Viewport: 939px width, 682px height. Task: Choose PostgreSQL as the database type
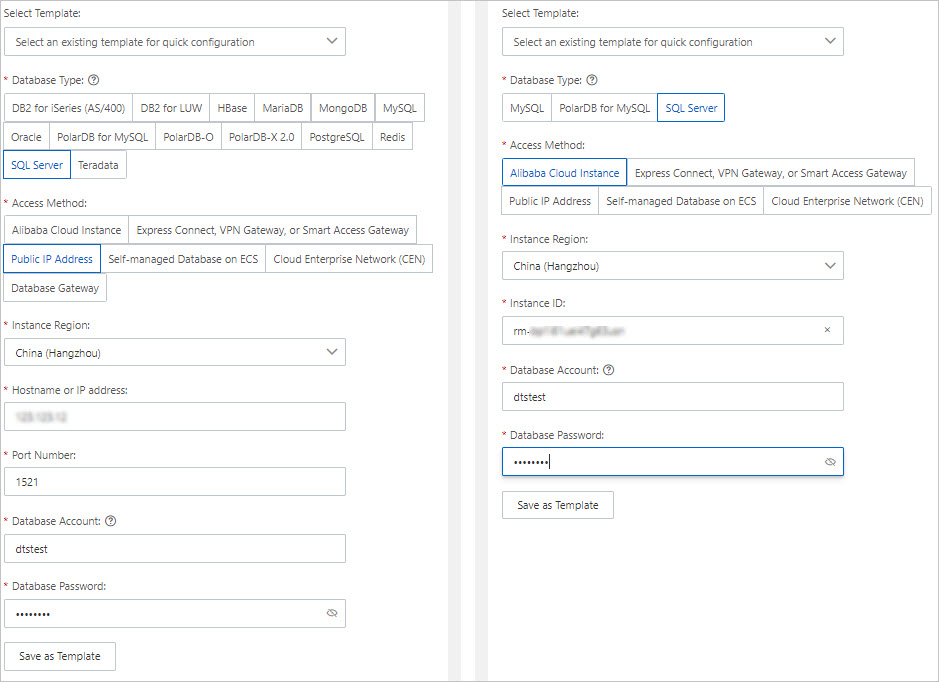(x=337, y=137)
